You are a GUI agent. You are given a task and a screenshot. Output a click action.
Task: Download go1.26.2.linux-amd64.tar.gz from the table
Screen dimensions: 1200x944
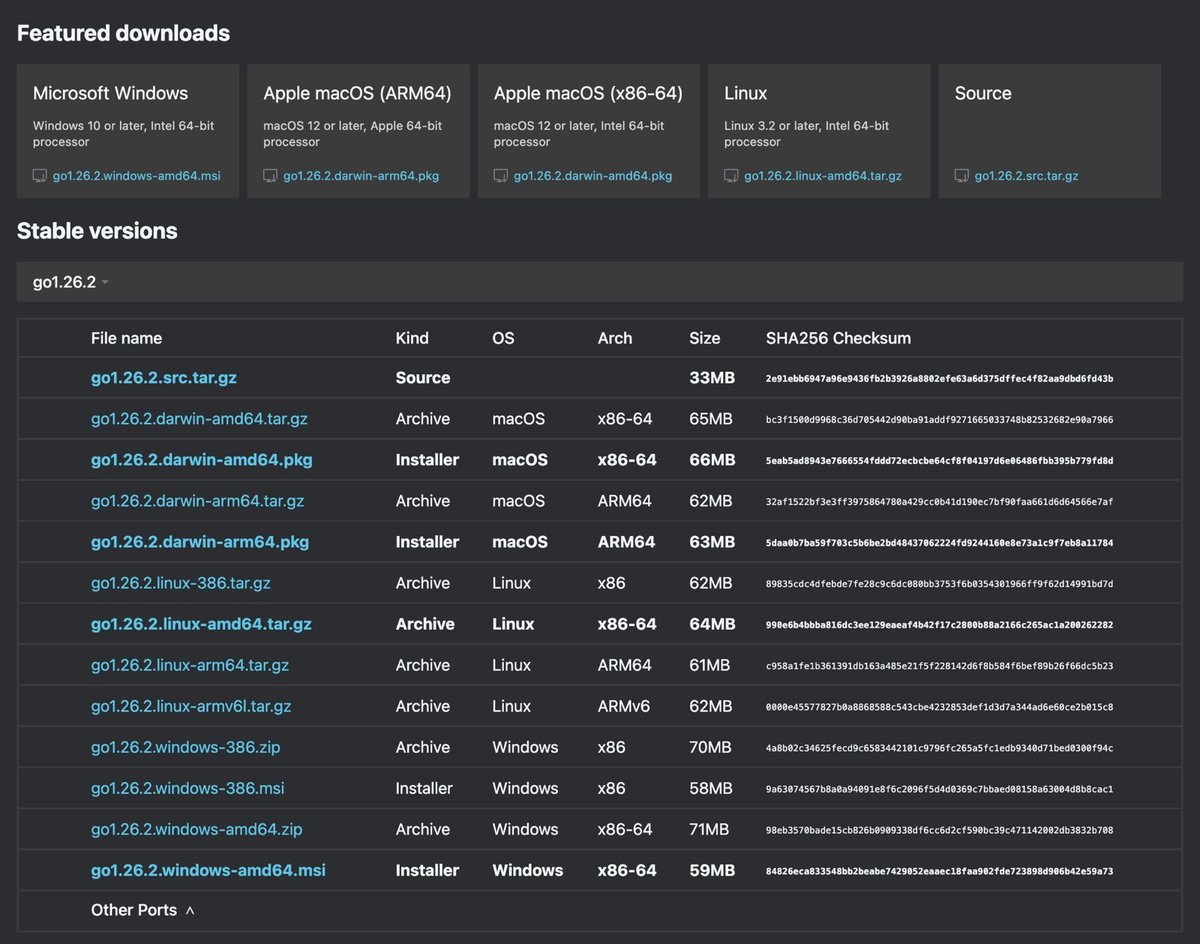click(x=201, y=624)
